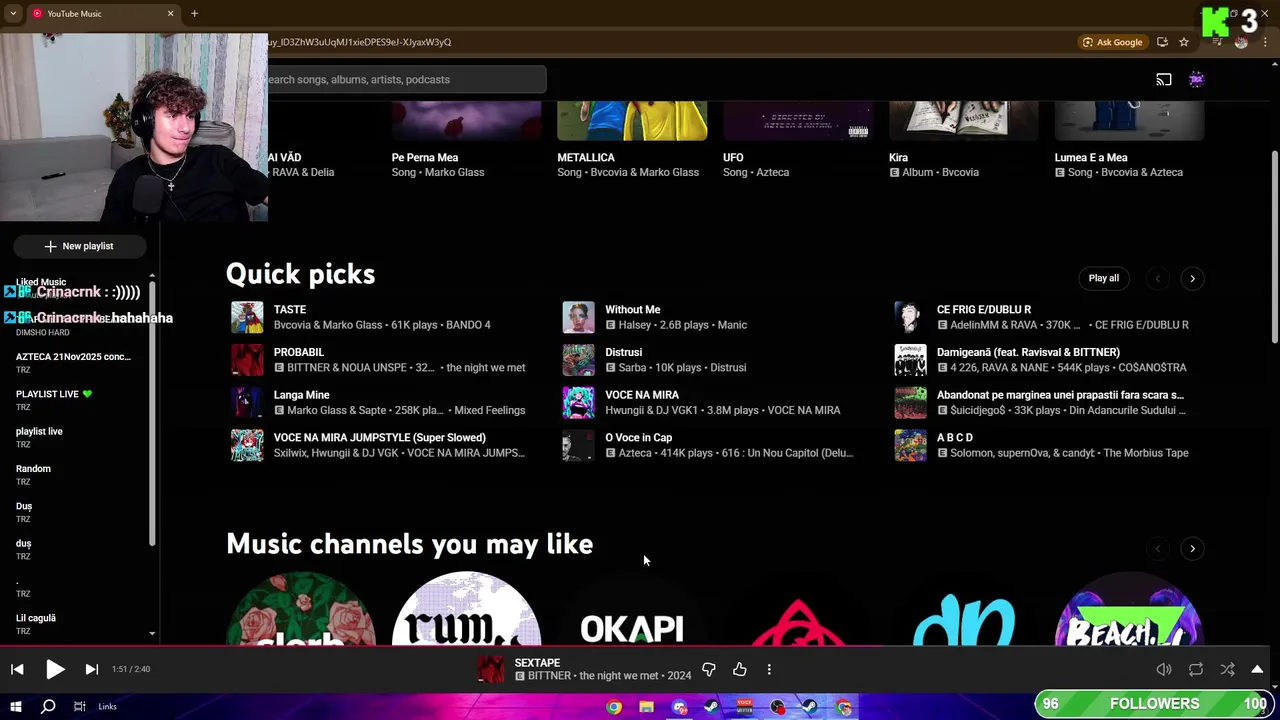Click Damigeană song thumbnail
Image resolution: width=1280 pixels, height=720 pixels.
coord(910,360)
